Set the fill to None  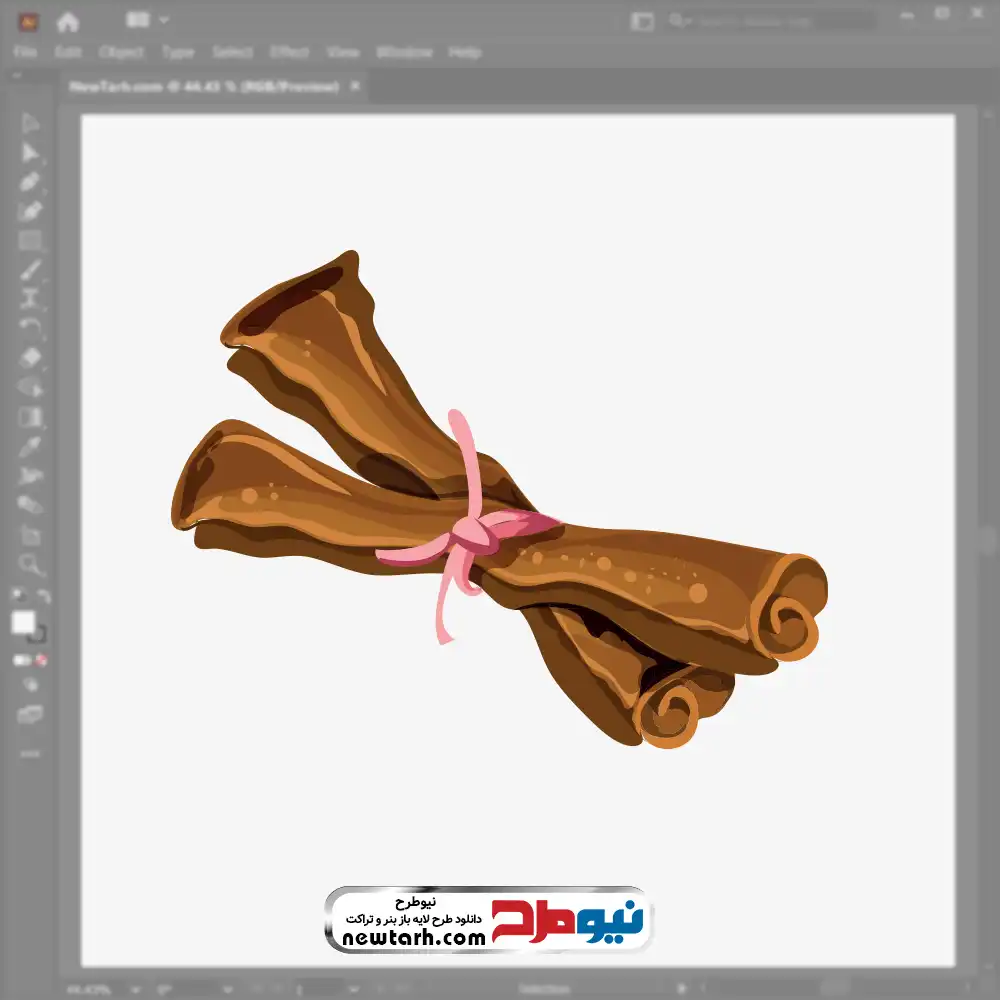click(x=42, y=660)
